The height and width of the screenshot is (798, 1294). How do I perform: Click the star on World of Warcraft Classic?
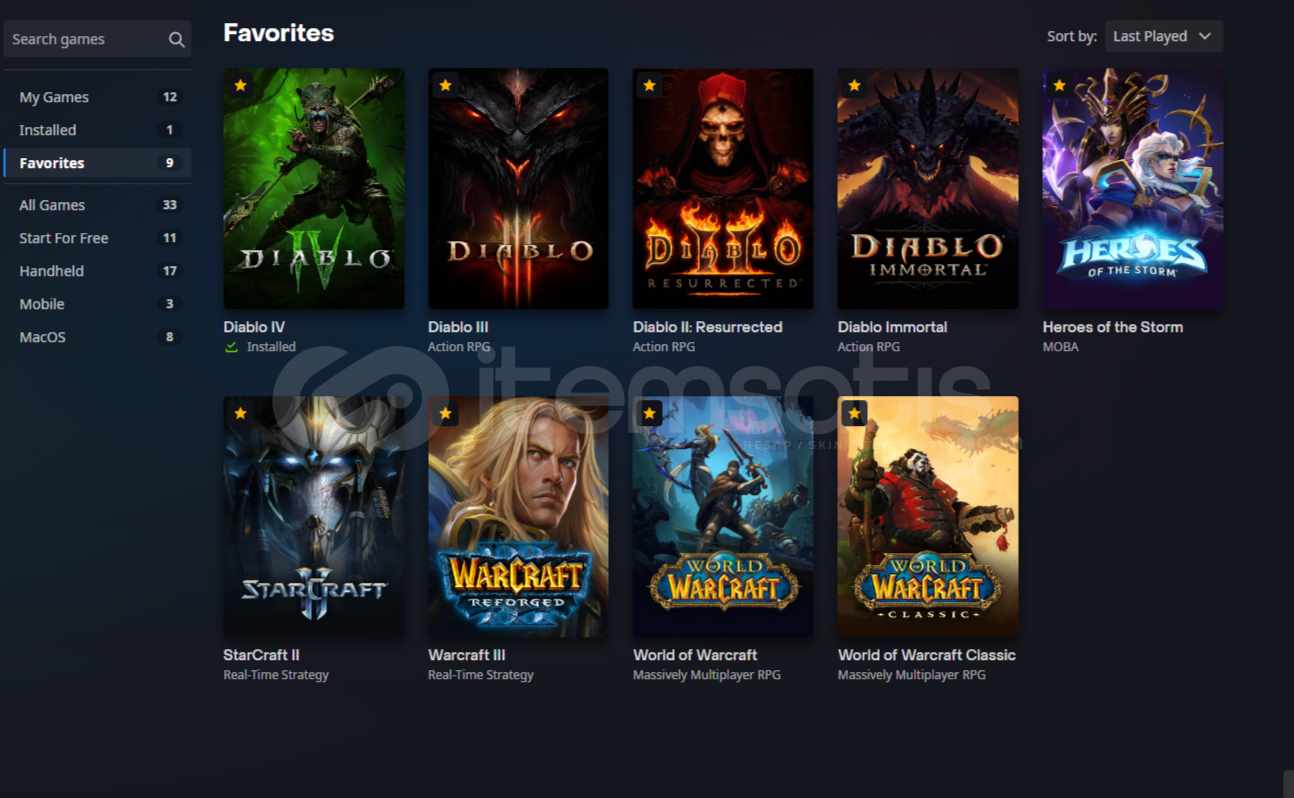[854, 413]
